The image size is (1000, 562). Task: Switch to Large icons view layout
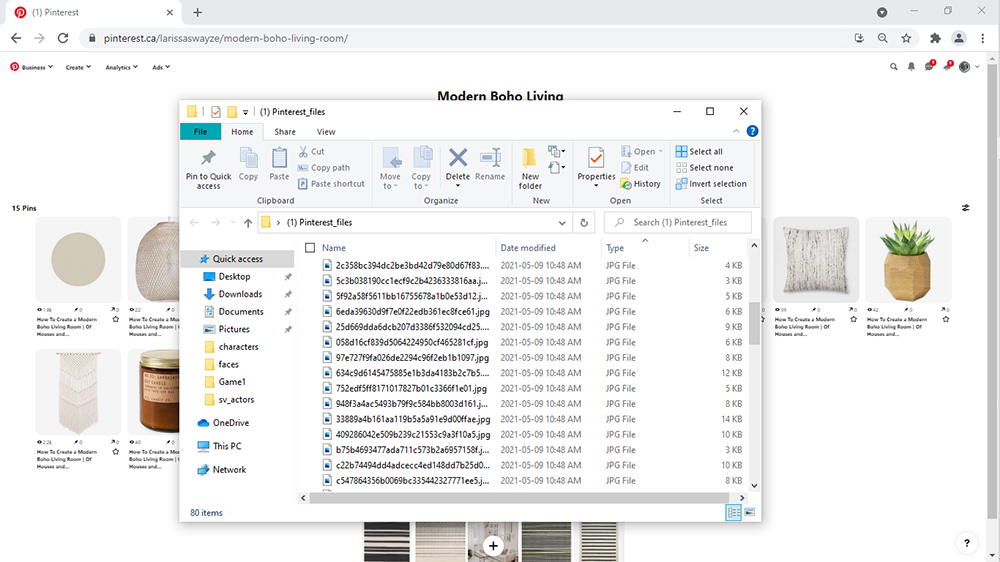[749, 512]
